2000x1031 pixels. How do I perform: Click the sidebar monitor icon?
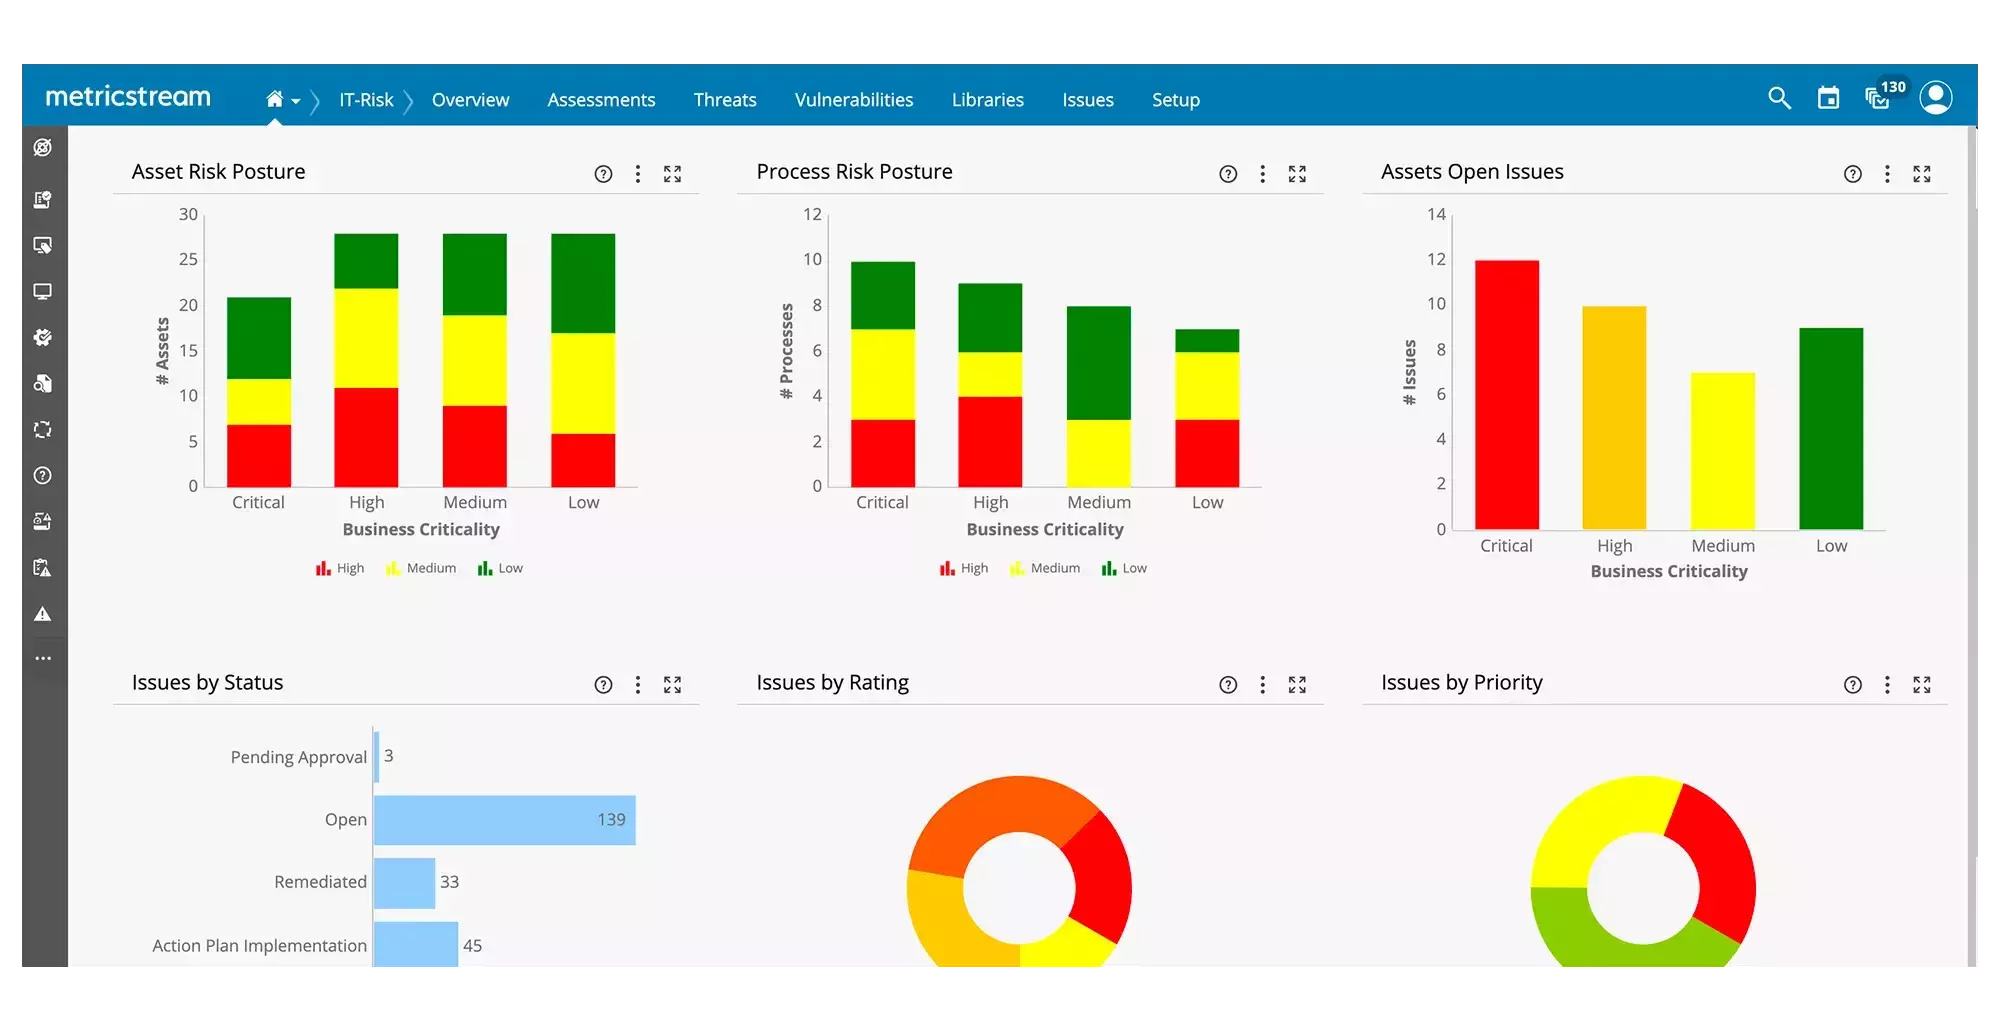coord(42,292)
